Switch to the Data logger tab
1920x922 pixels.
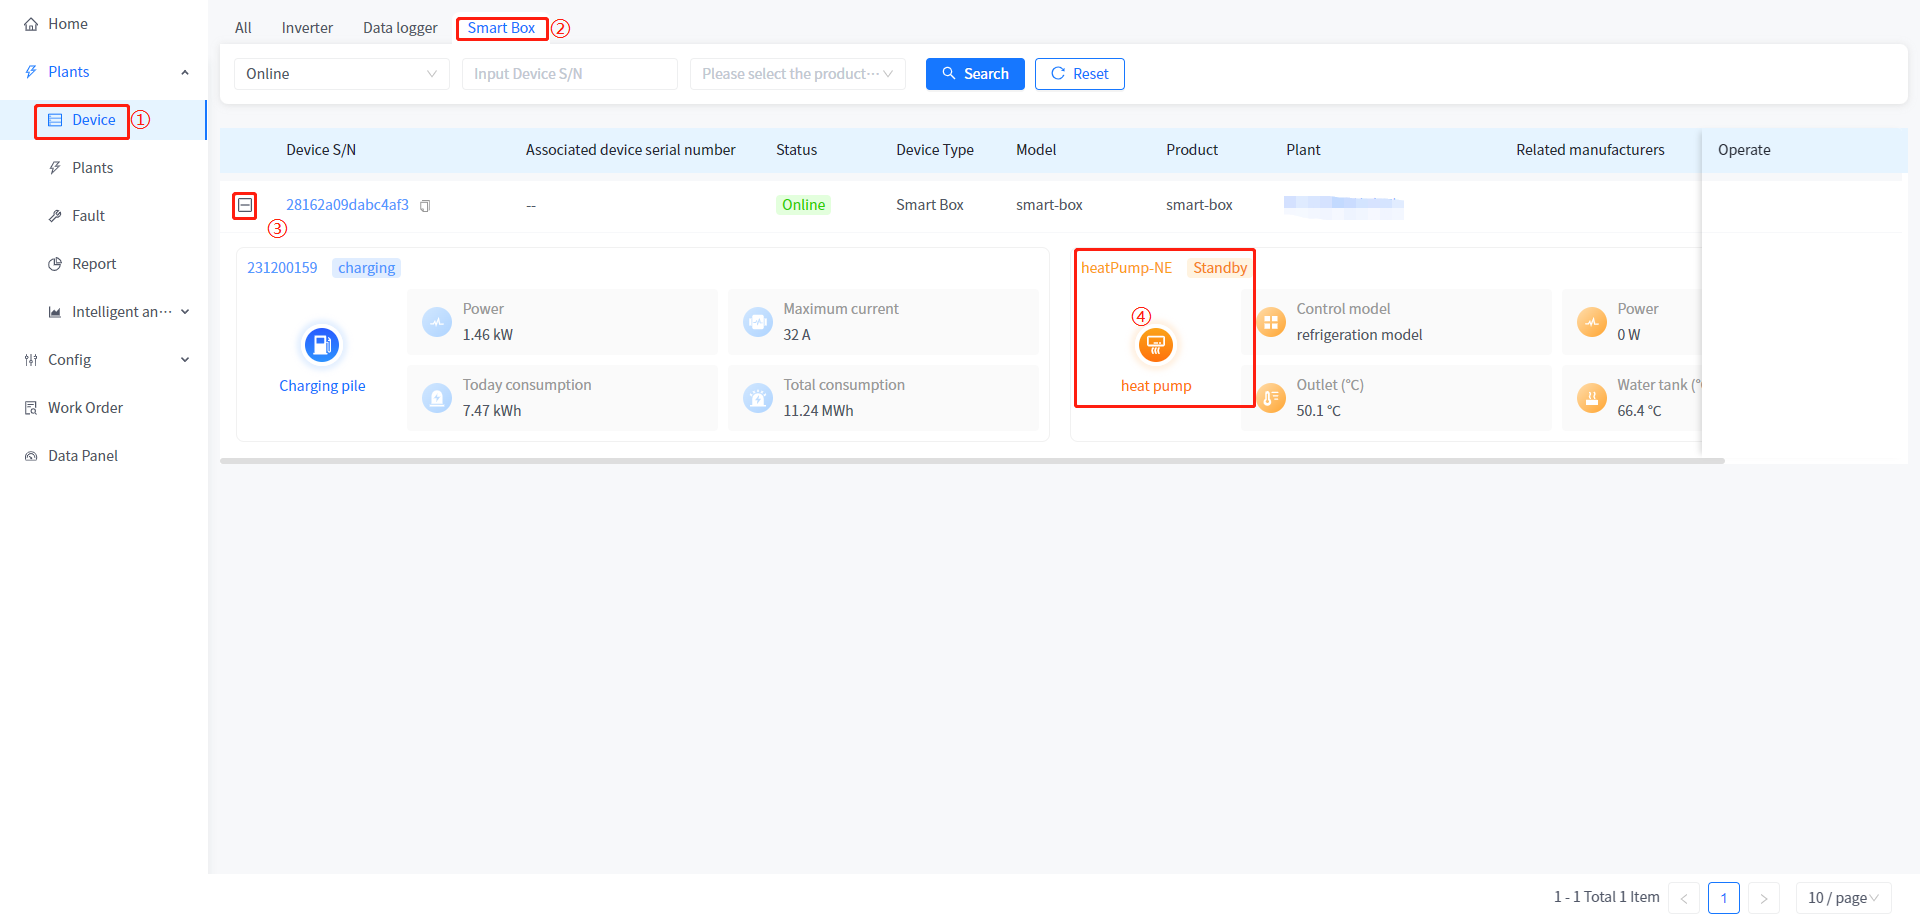400,28
